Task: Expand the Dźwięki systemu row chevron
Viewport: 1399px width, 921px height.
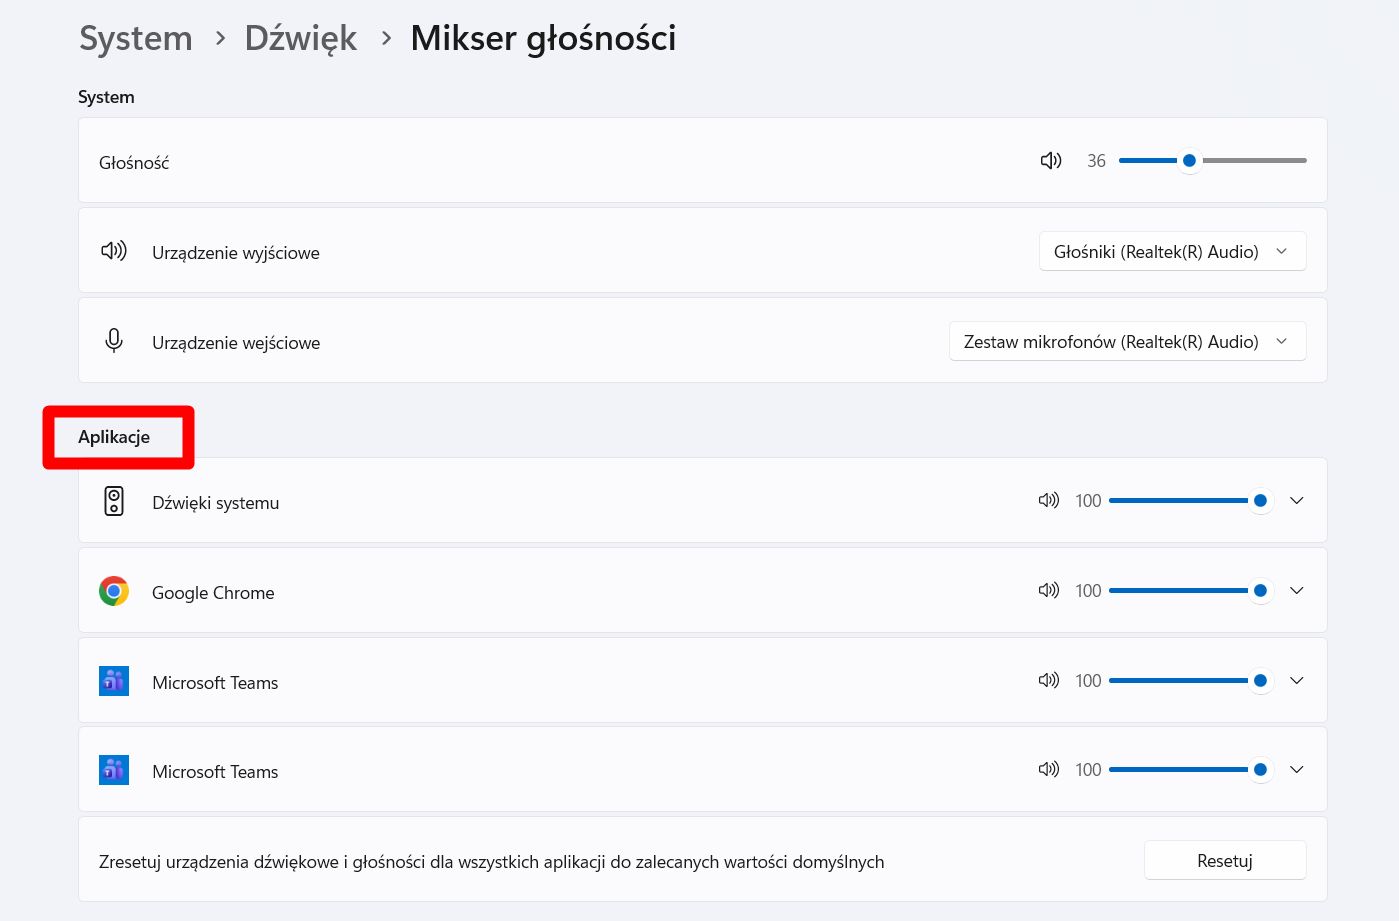Action: click(1297, 500)
